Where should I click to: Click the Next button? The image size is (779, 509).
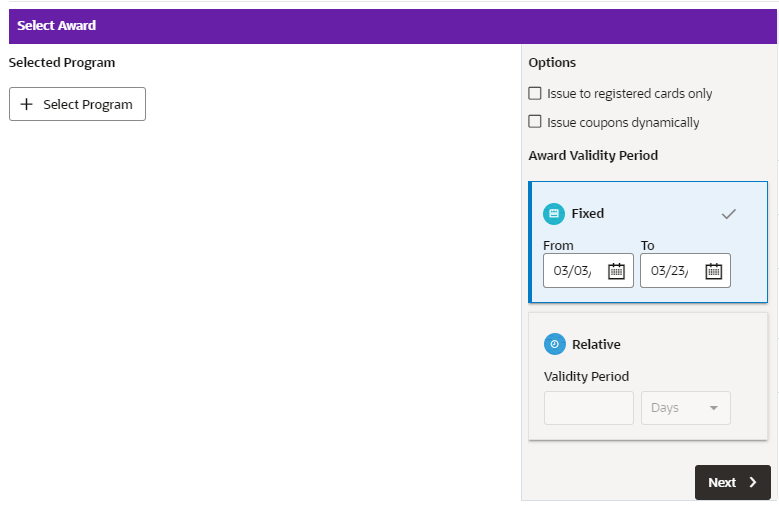coord(733,482)
